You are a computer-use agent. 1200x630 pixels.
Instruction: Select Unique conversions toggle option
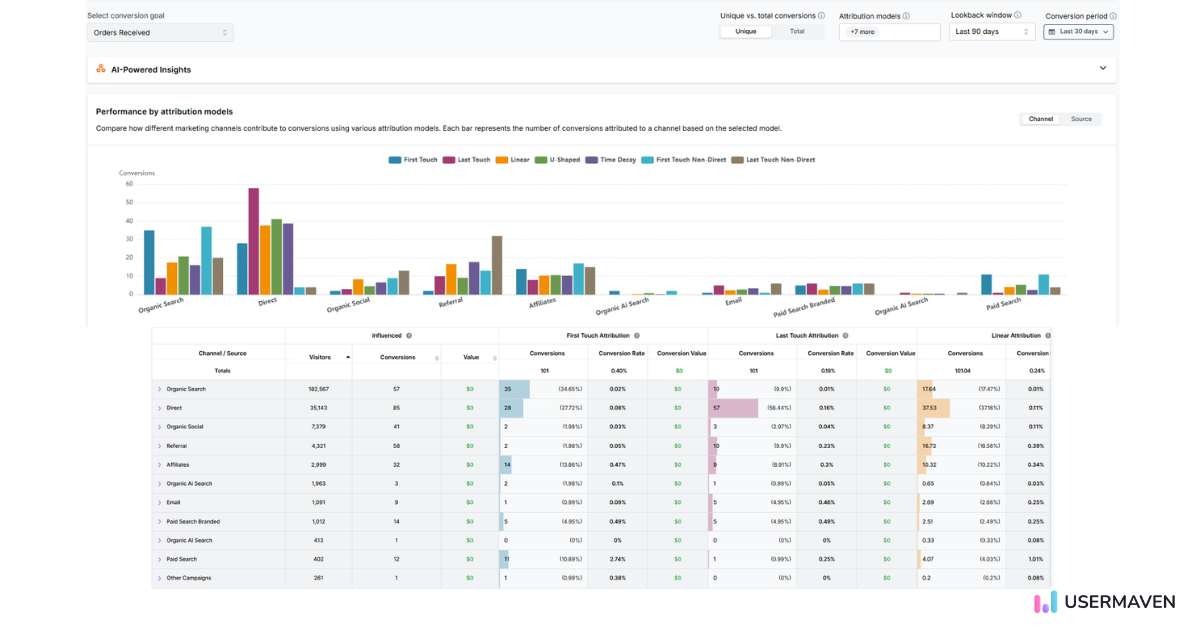click(746, 32)
